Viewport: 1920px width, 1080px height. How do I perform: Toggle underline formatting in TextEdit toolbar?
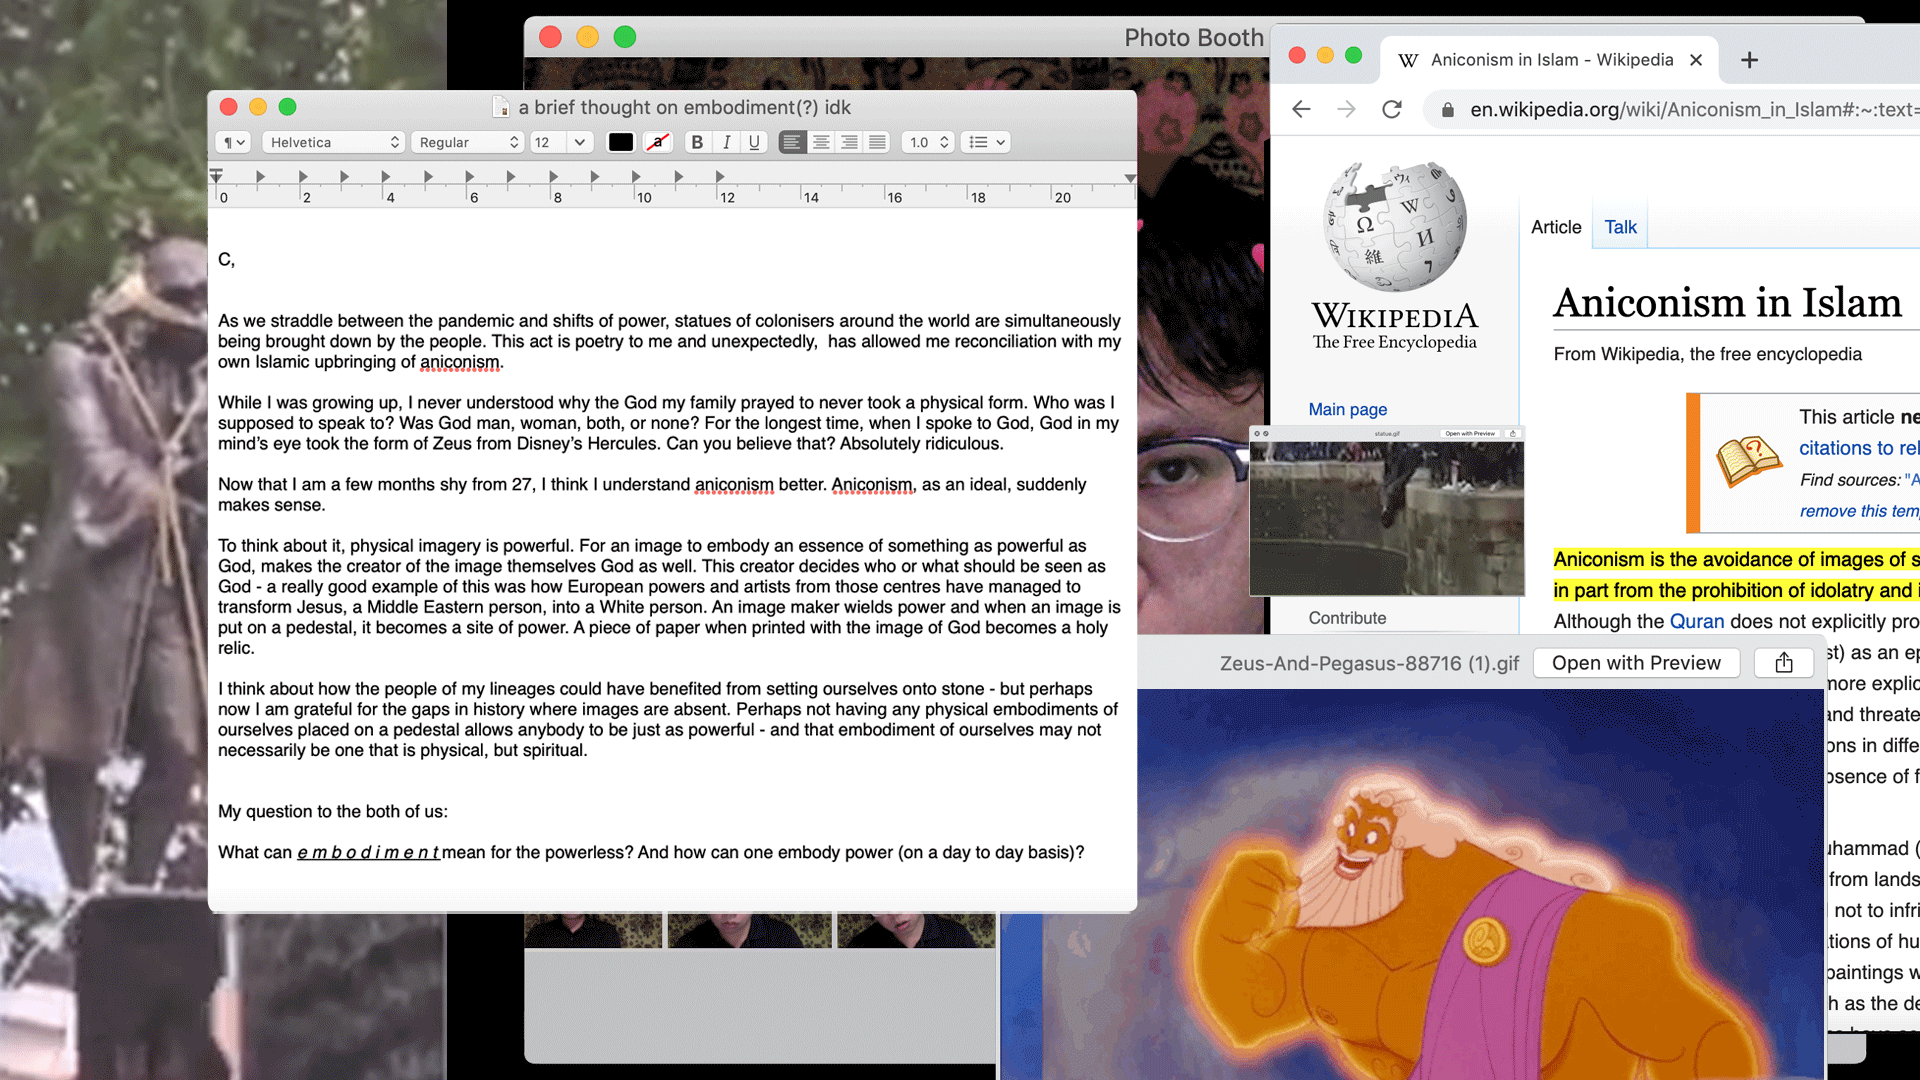755,142
